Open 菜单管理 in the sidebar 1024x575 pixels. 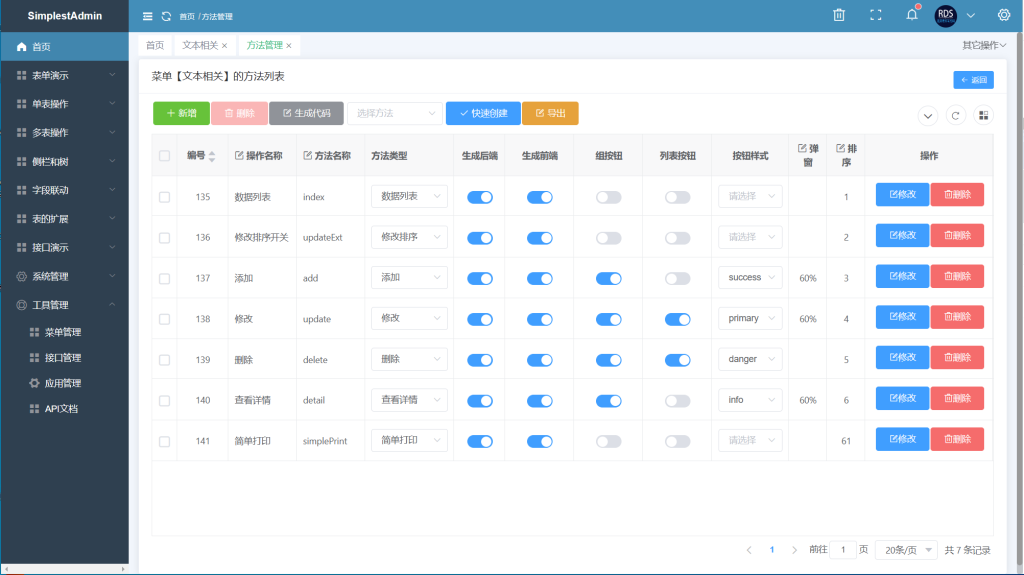[x=63, y=332]
